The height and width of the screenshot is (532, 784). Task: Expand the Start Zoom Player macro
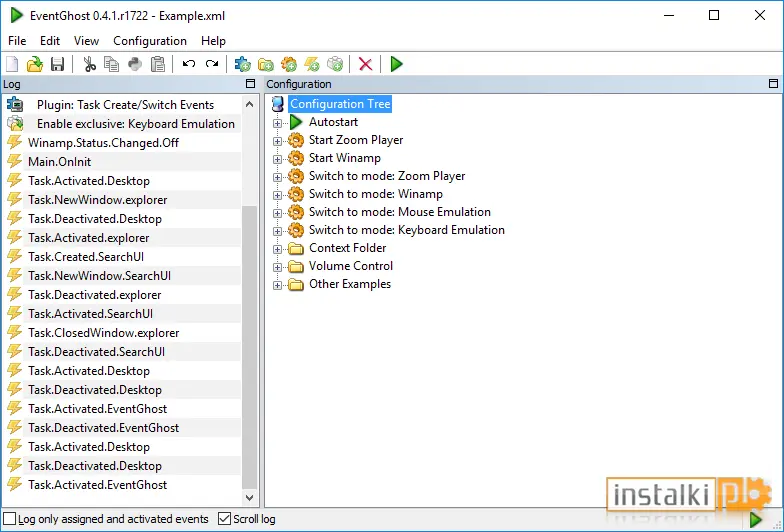[x=277, y=140]
